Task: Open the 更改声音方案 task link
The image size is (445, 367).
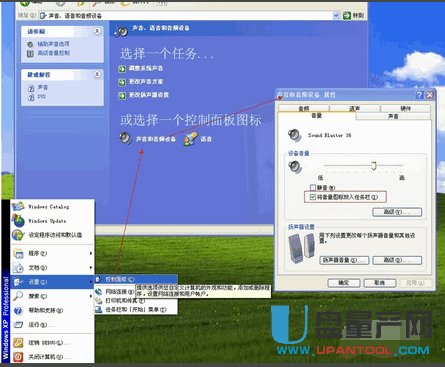Action: click(146, 82)
